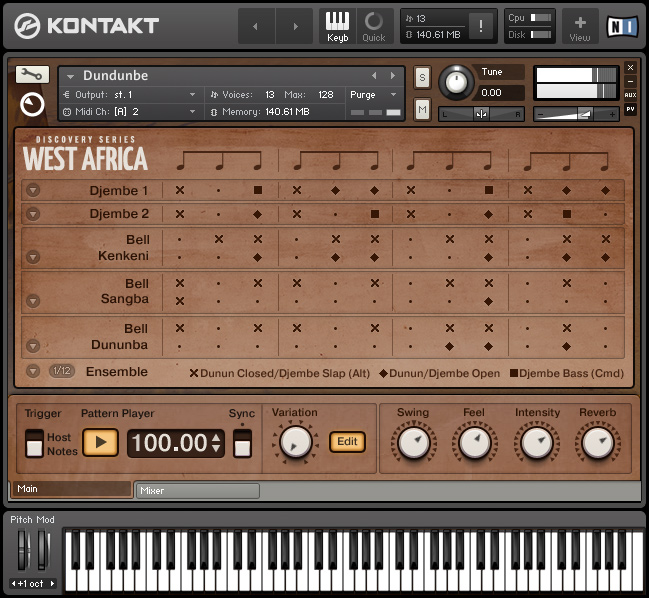Screen dimensions: 649x598
Task: Click Djembe 2 third step open diamond
Action: tap(257, 214)
